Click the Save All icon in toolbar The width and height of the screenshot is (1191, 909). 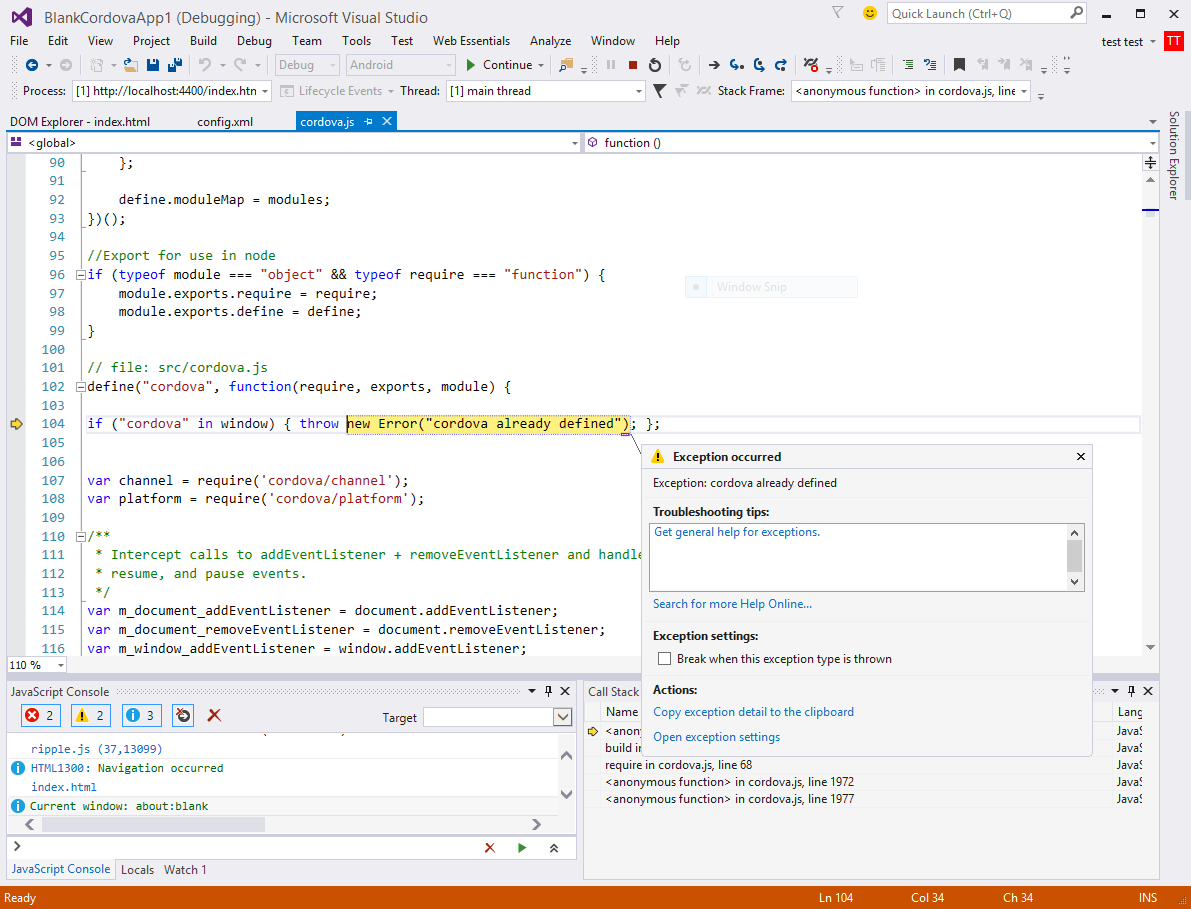click(x=175, y=65)
